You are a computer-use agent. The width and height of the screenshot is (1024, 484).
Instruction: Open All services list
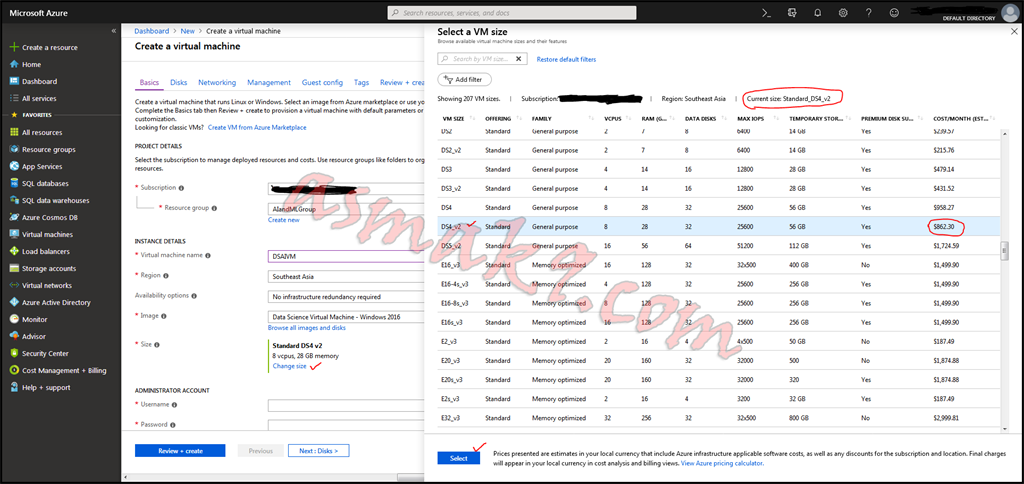[x=39, y=99]
